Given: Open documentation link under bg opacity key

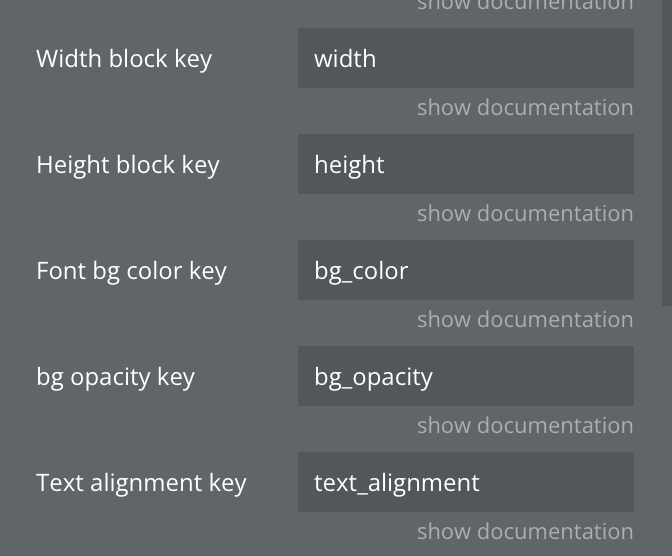Looking at the screenshot, I should click(x=525, y=425).
